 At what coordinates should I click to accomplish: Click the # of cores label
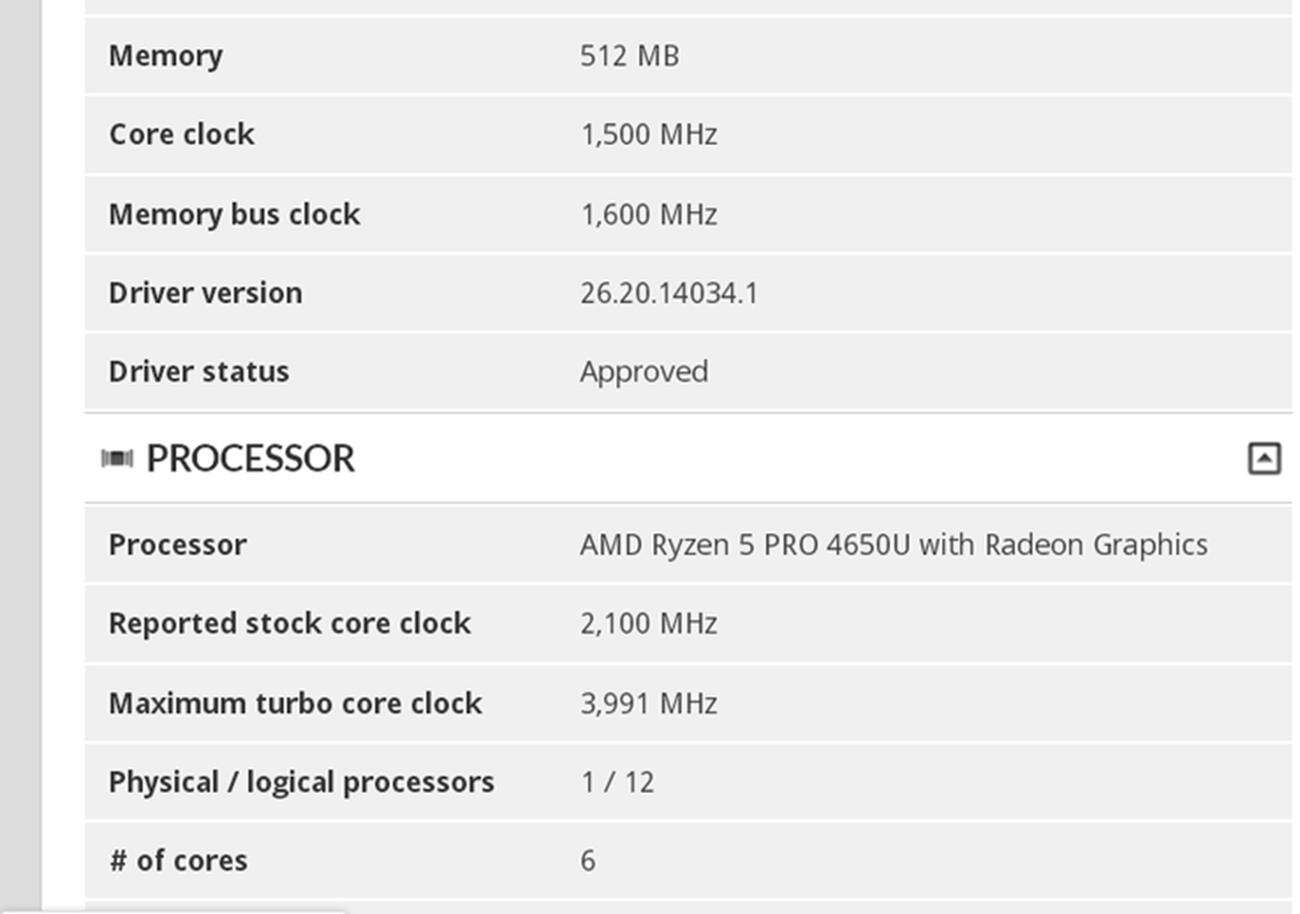click(x=177, y=860)
